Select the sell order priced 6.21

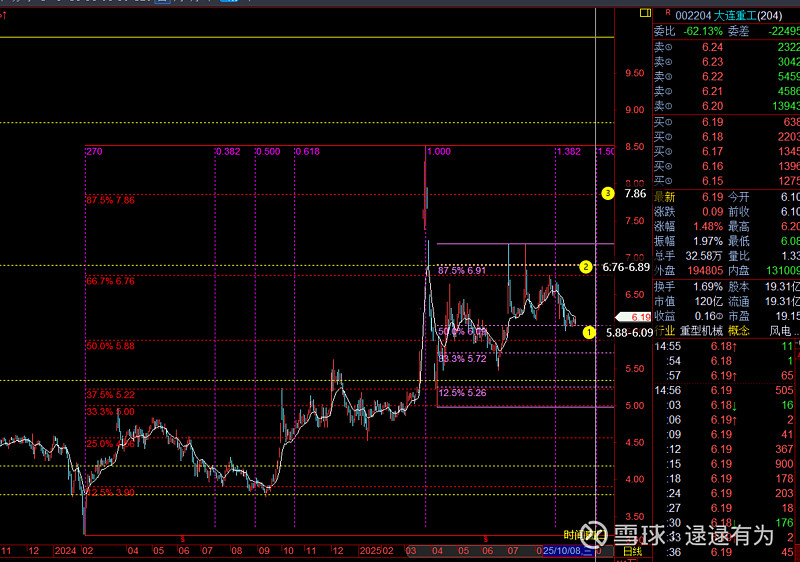tap(727, 91)
